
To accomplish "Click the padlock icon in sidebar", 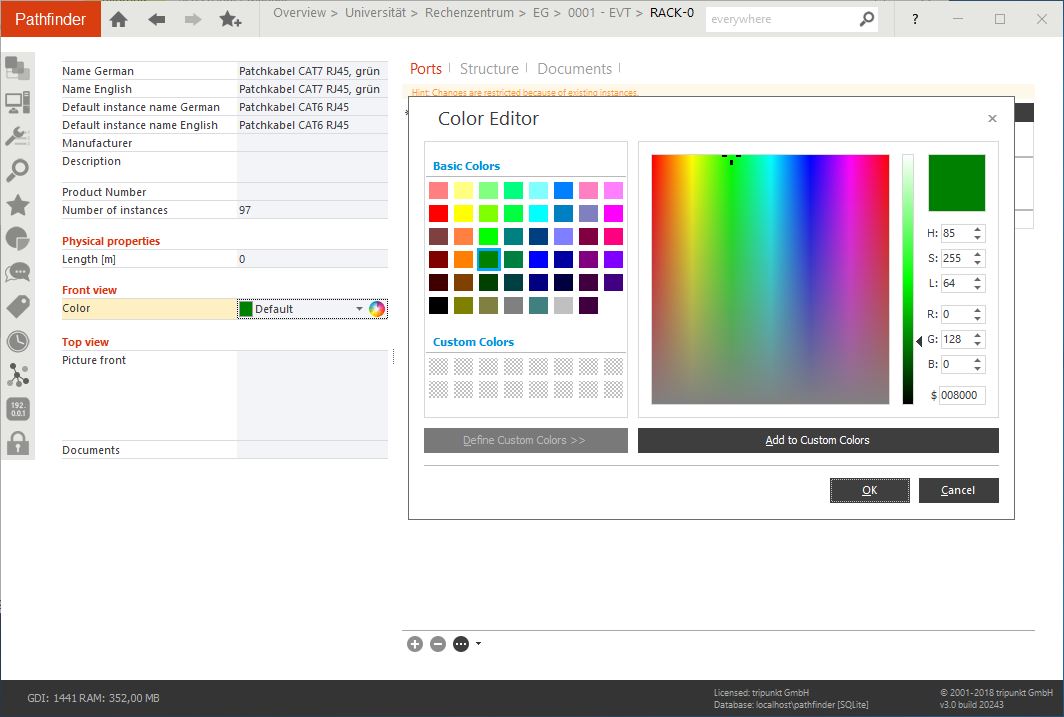I will (18, 442).
